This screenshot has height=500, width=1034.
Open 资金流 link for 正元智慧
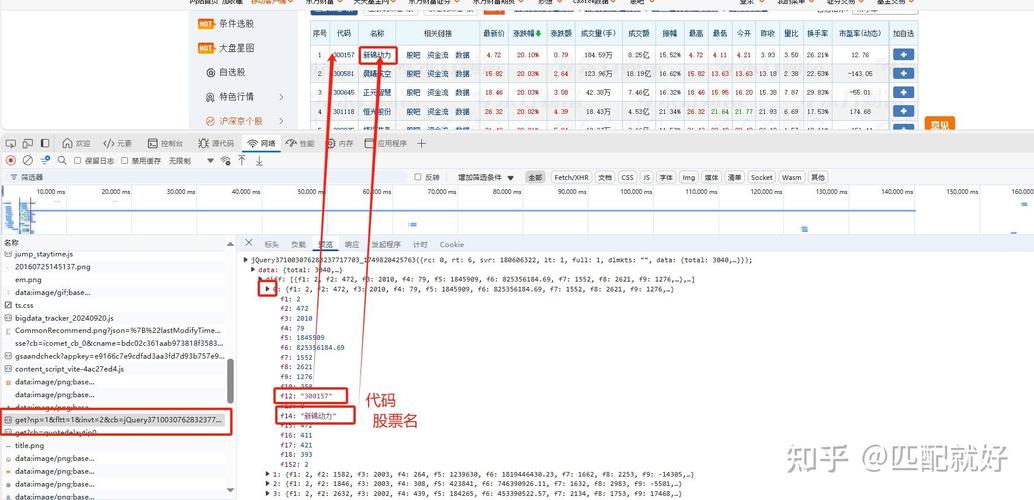point(438,92)
